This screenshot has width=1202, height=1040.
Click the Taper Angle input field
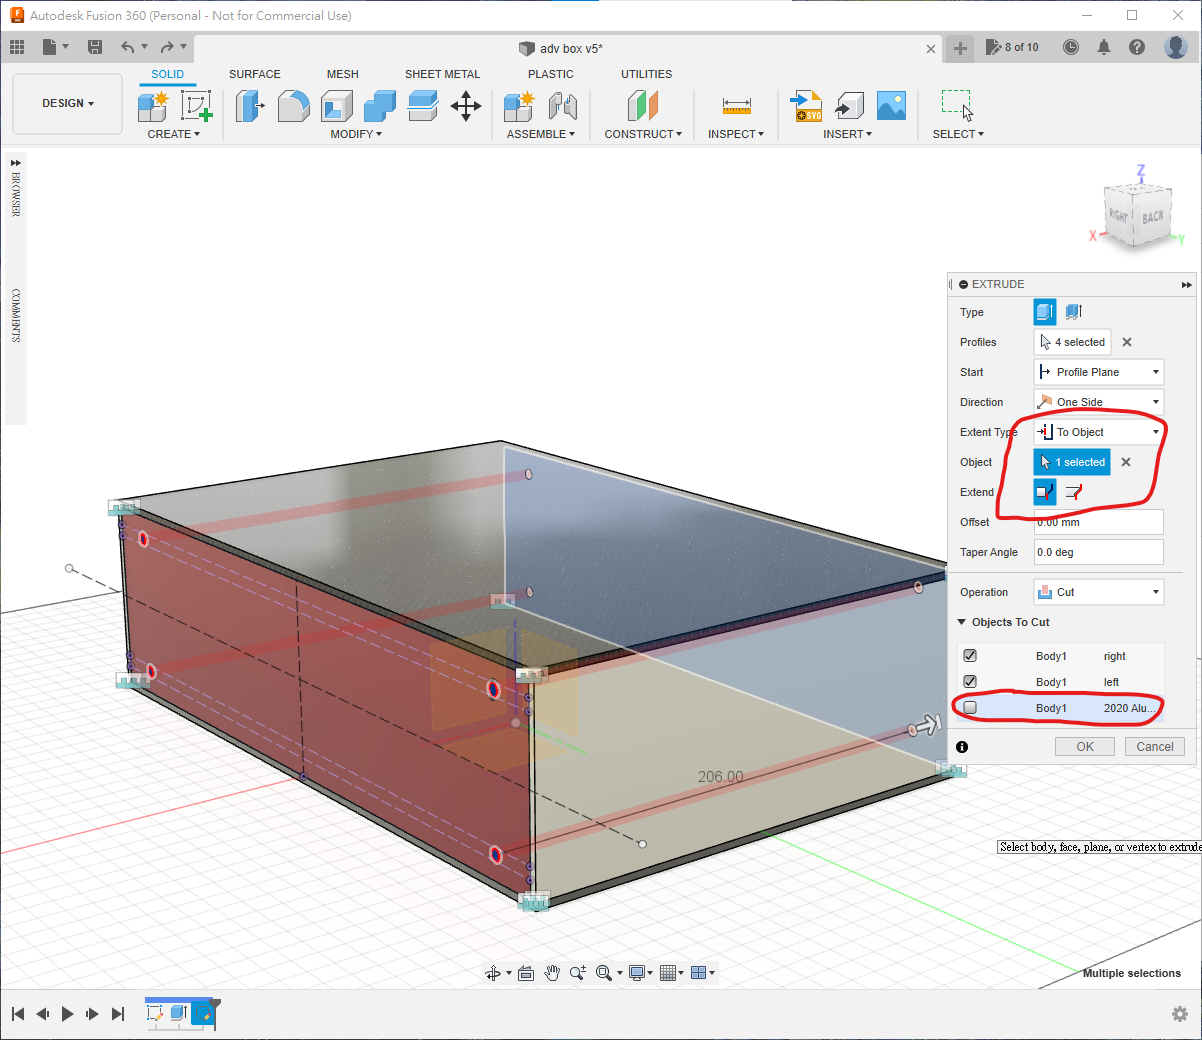click(1098, 552)
